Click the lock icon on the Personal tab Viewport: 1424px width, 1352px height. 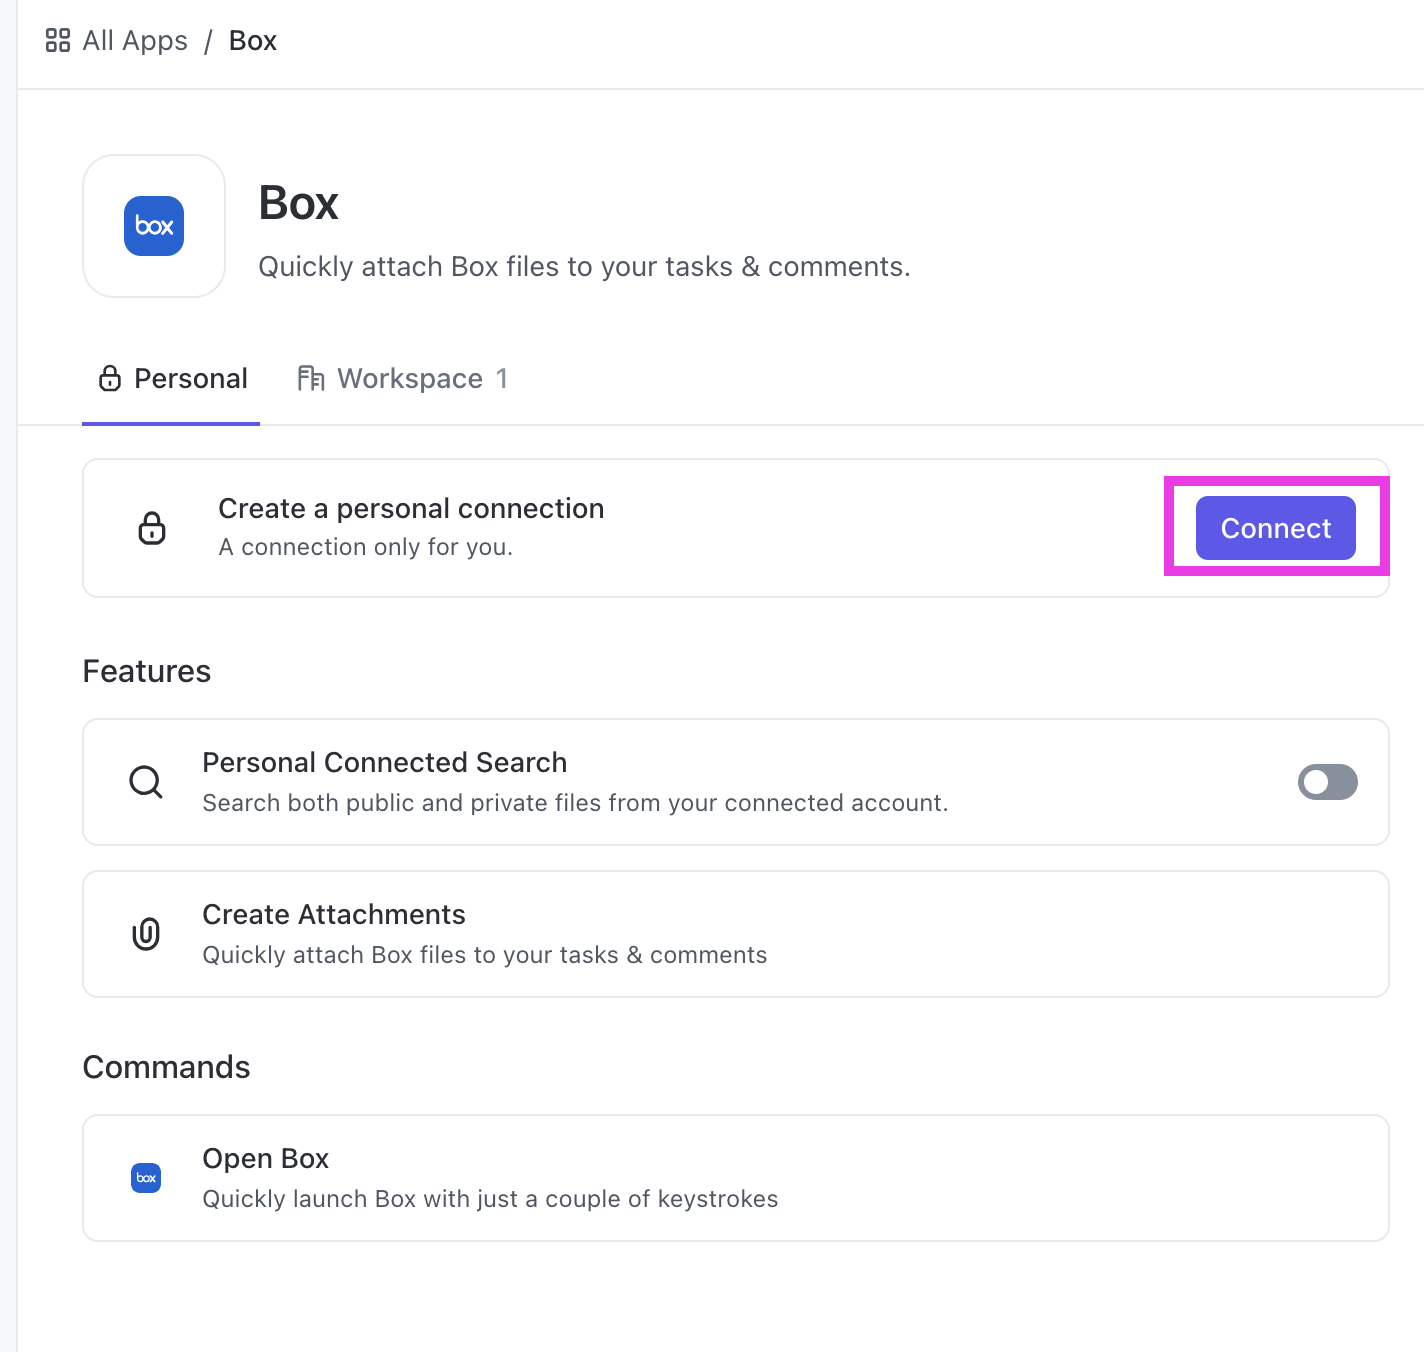click(109, 378)
